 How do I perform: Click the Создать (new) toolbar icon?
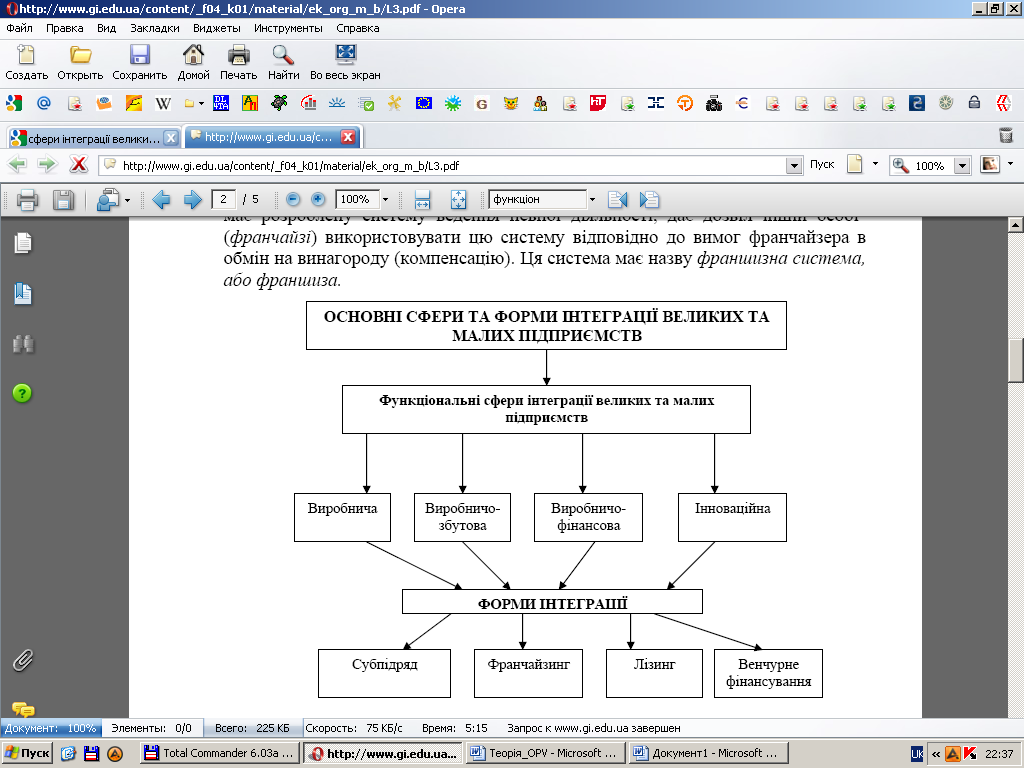(26, 55)
